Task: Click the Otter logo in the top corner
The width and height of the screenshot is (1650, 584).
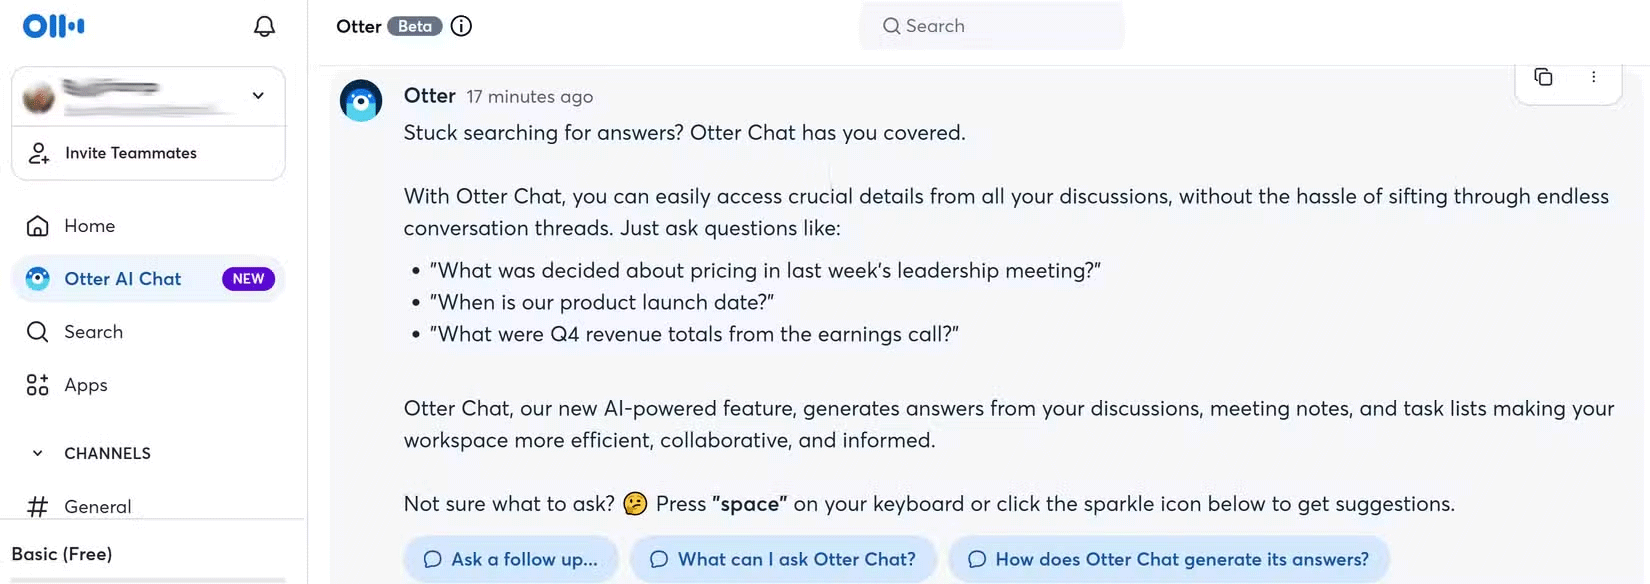Action: tap(52, 25)
